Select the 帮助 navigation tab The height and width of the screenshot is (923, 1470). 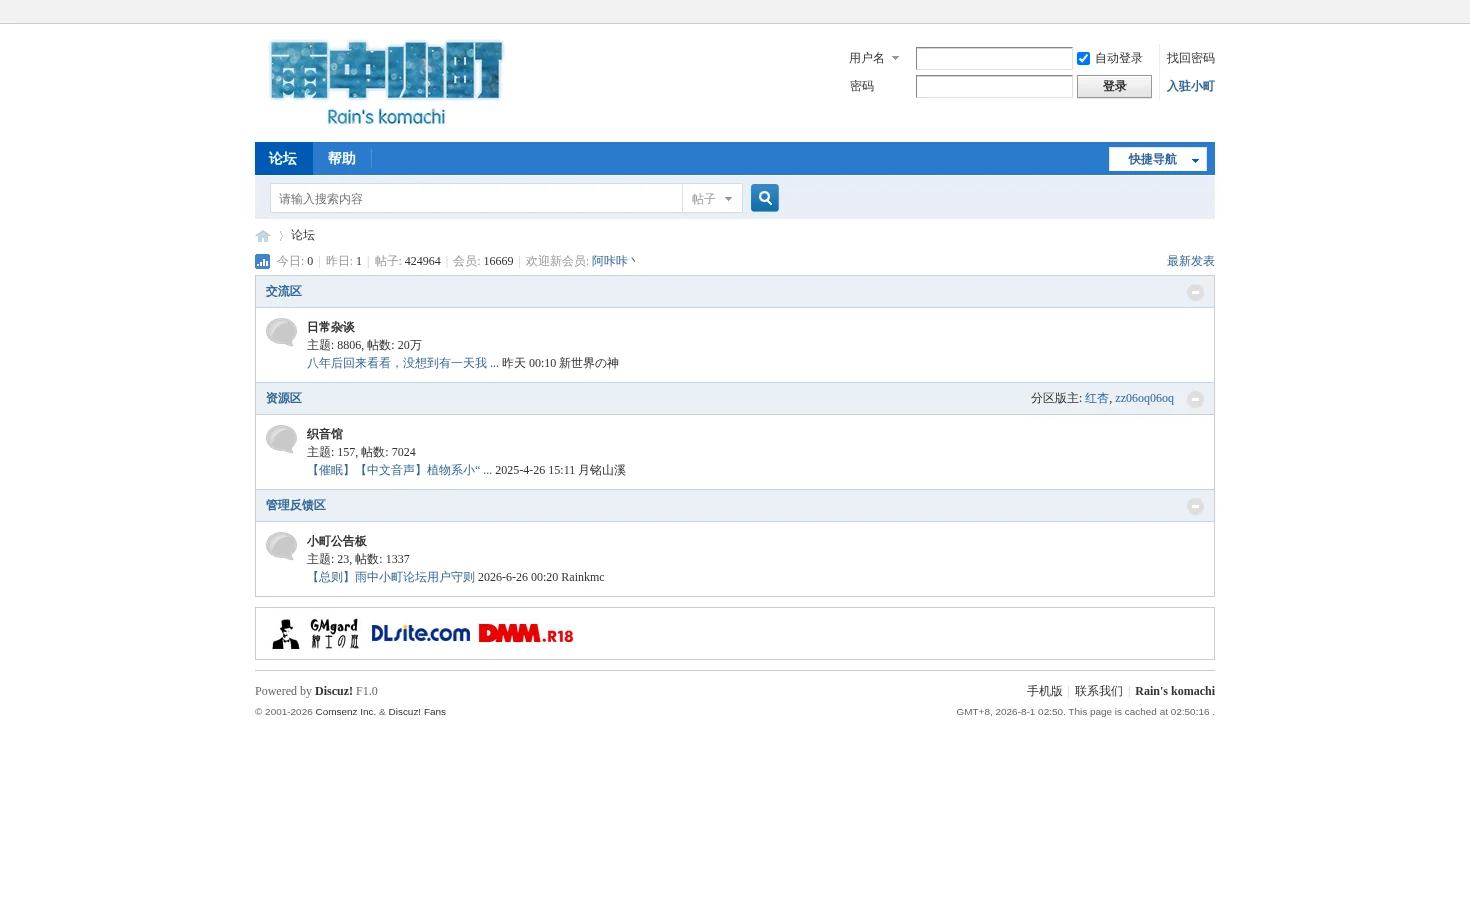click(x=342, y=158)
